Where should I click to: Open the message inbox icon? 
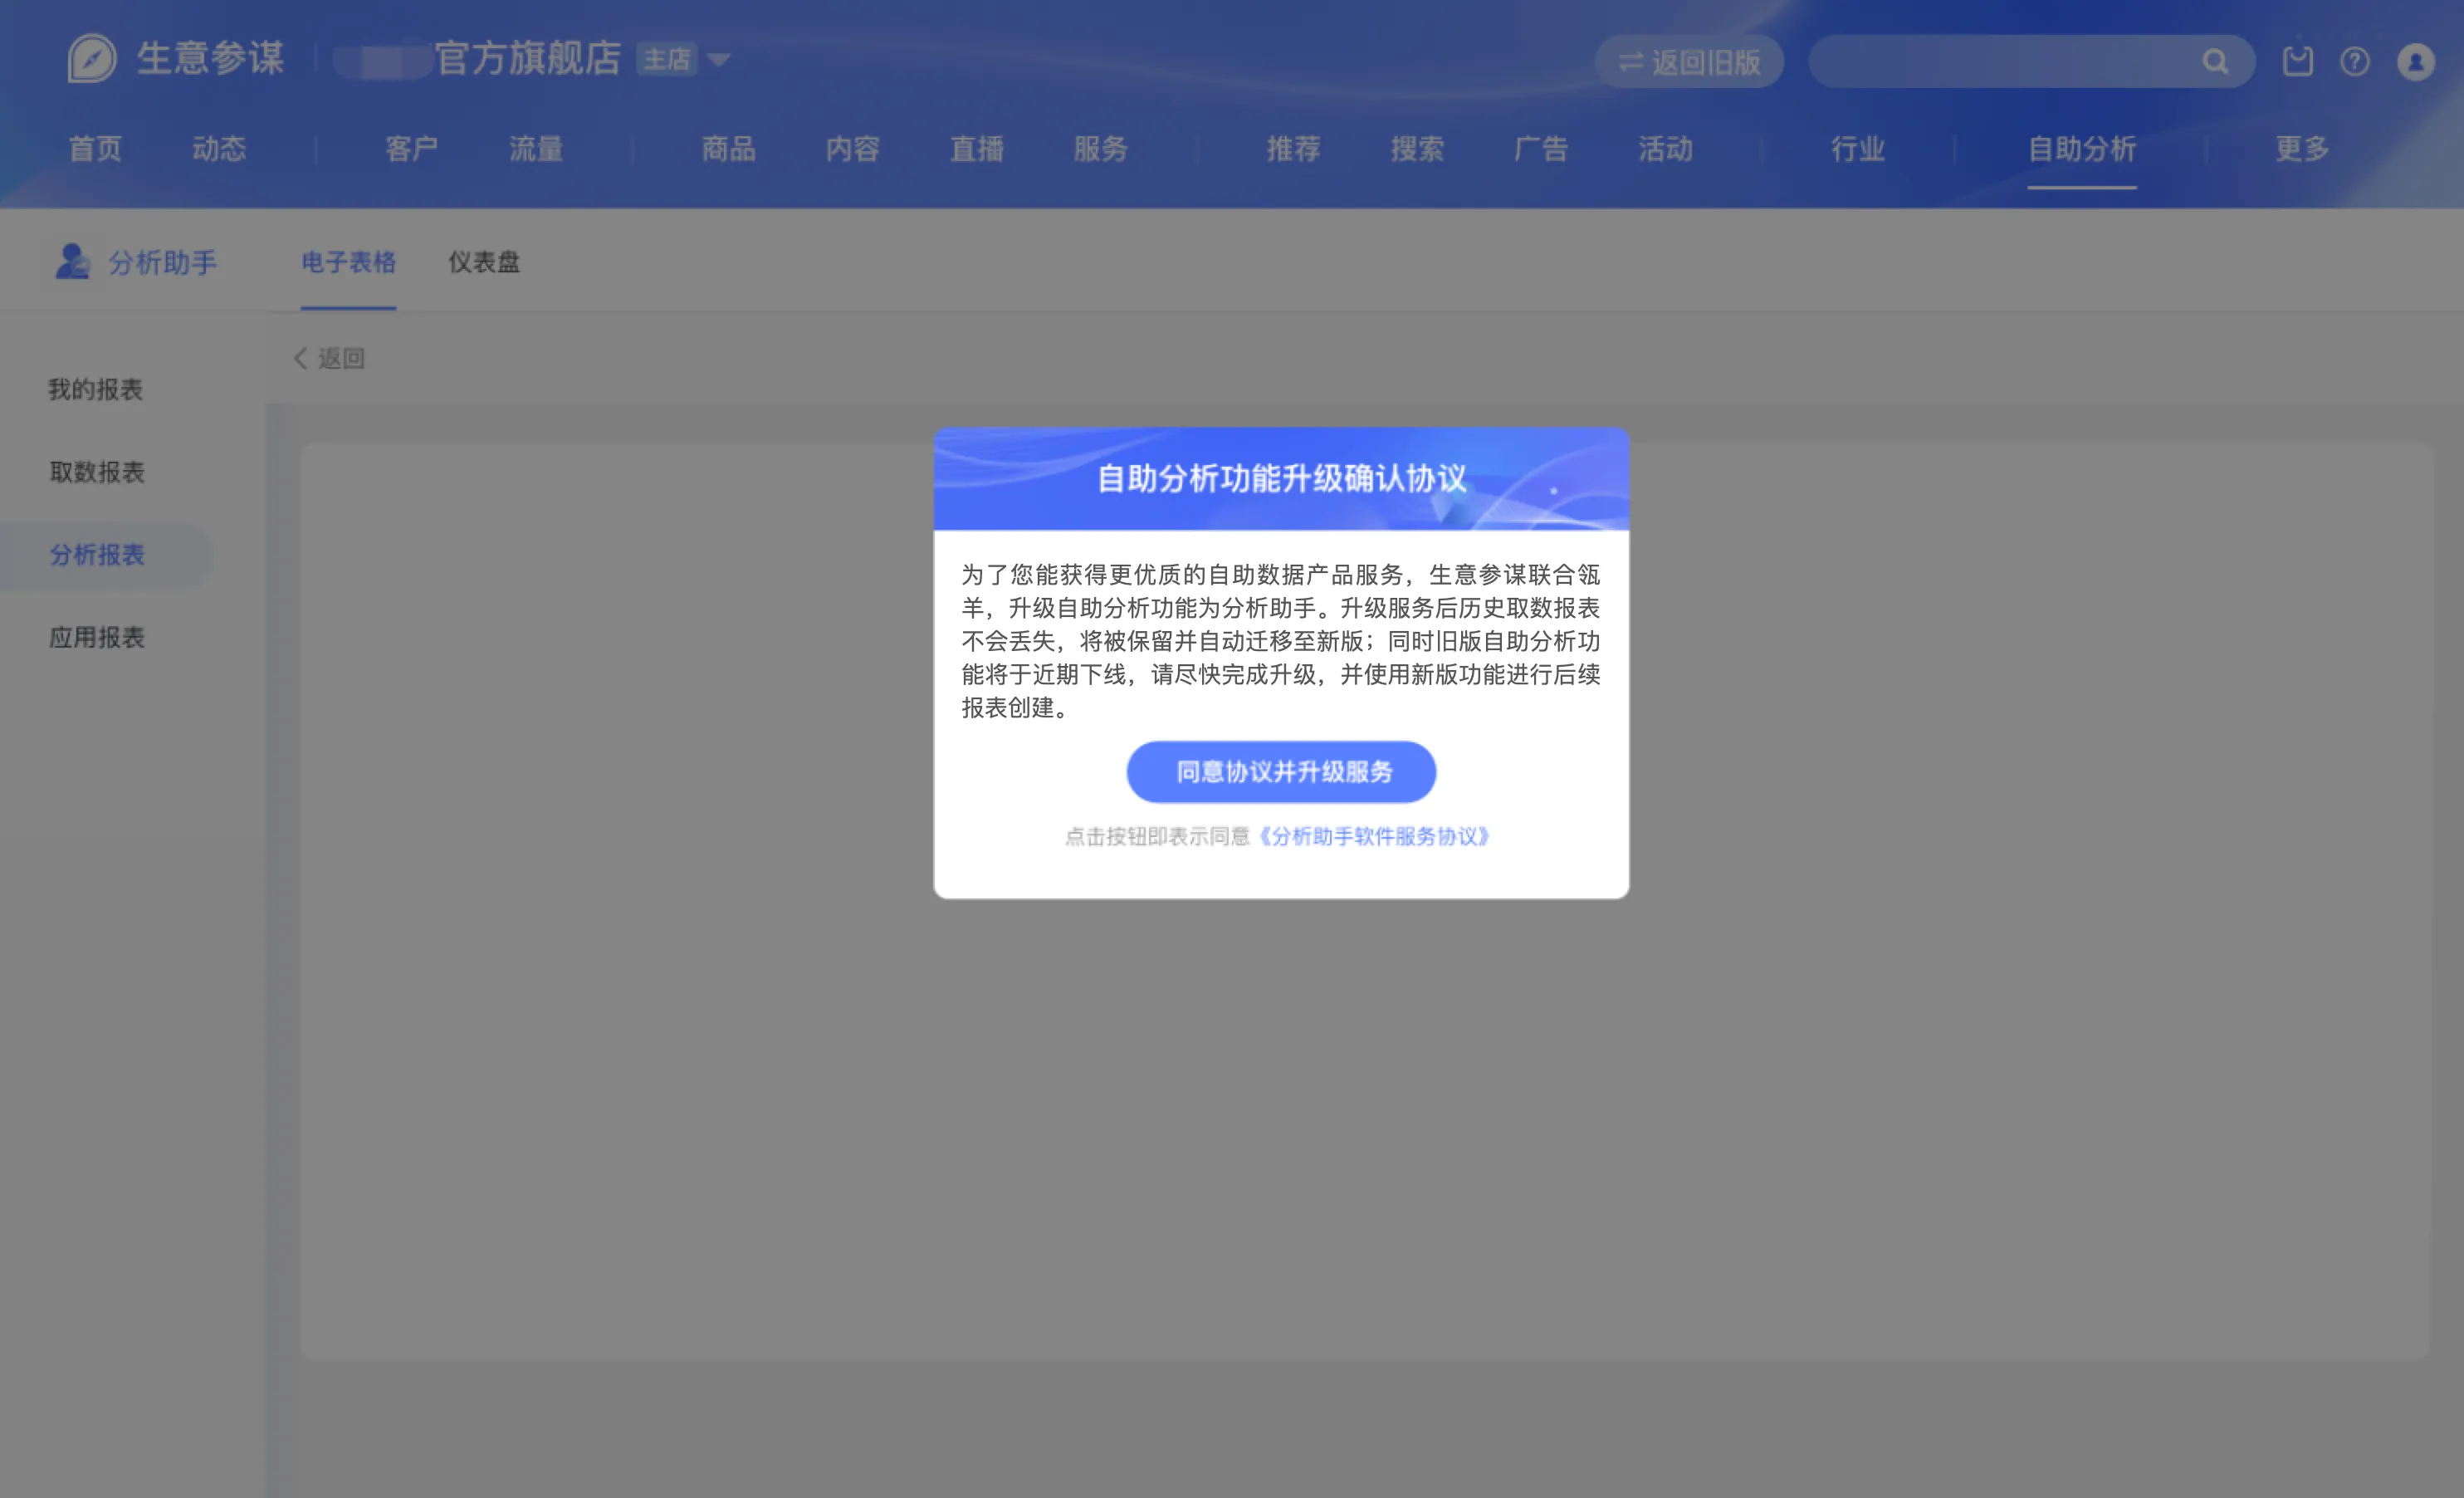point(2297,61)
